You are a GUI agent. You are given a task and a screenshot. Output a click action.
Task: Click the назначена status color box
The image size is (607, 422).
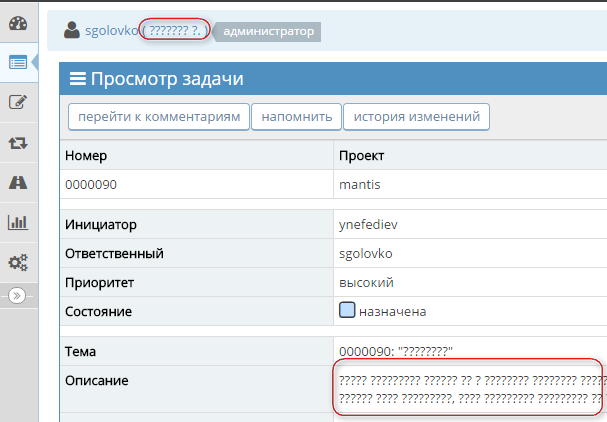click(347, 311)
